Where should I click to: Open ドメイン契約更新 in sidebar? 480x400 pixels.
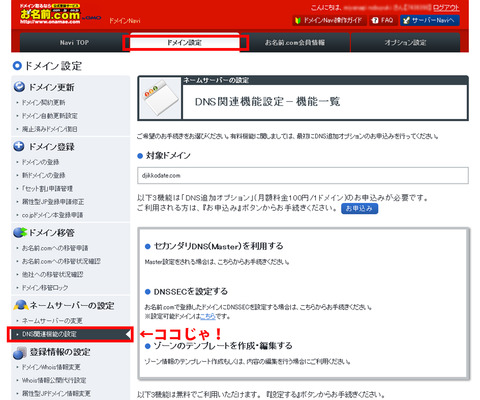(44, 102)
